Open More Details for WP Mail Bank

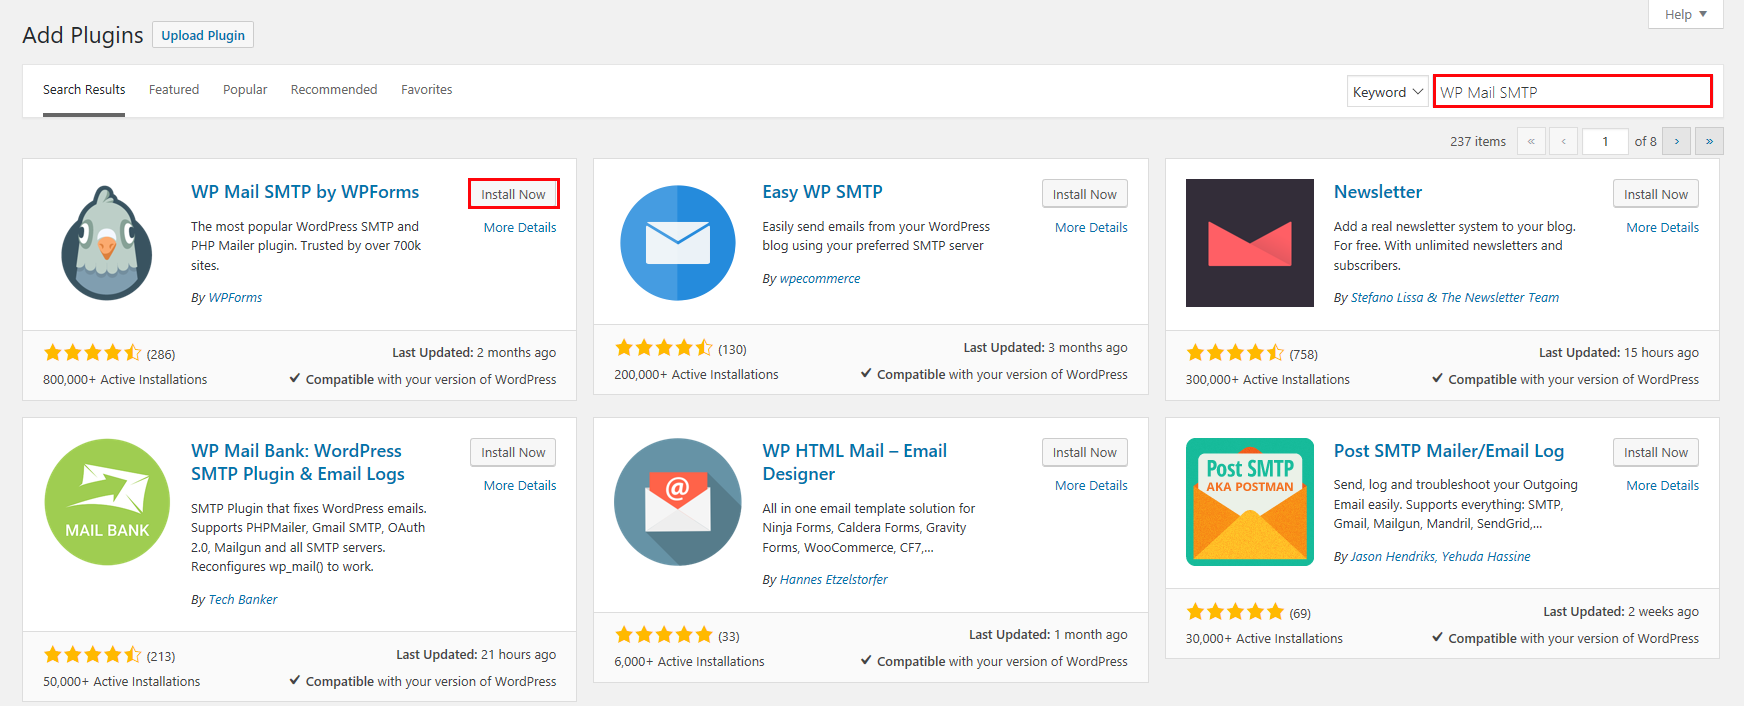(520, 486)
